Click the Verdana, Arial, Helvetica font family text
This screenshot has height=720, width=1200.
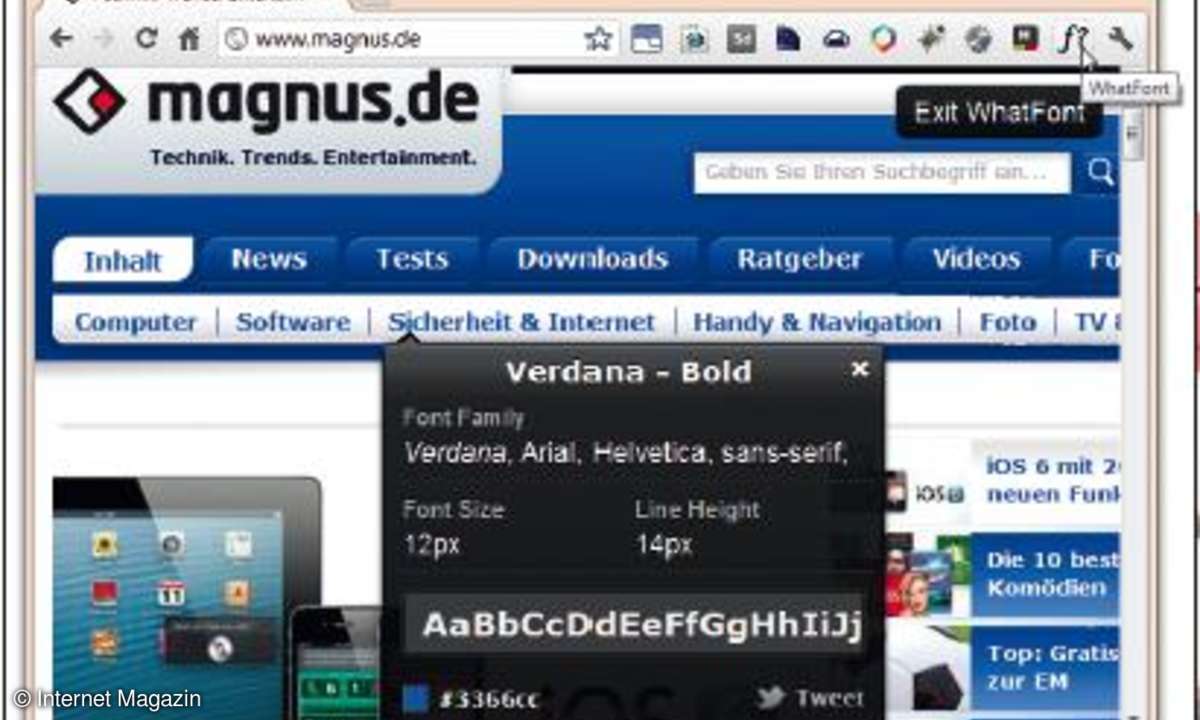coord(626,453)
